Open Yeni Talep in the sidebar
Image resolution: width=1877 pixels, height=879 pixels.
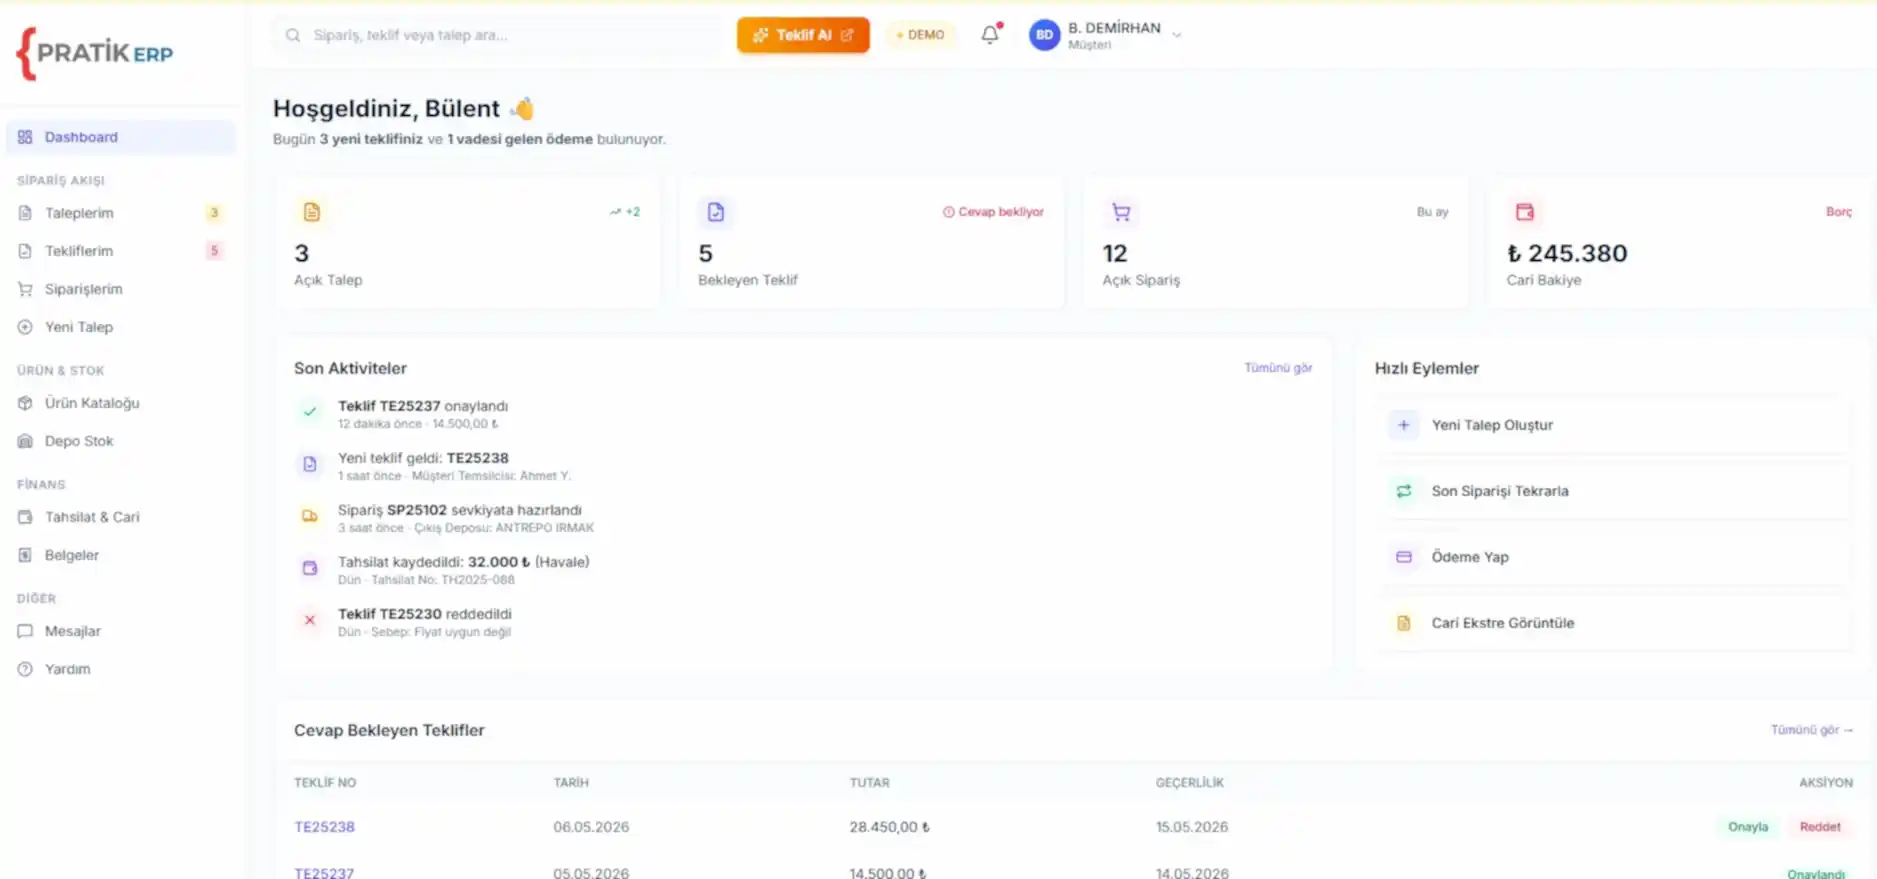121,327
